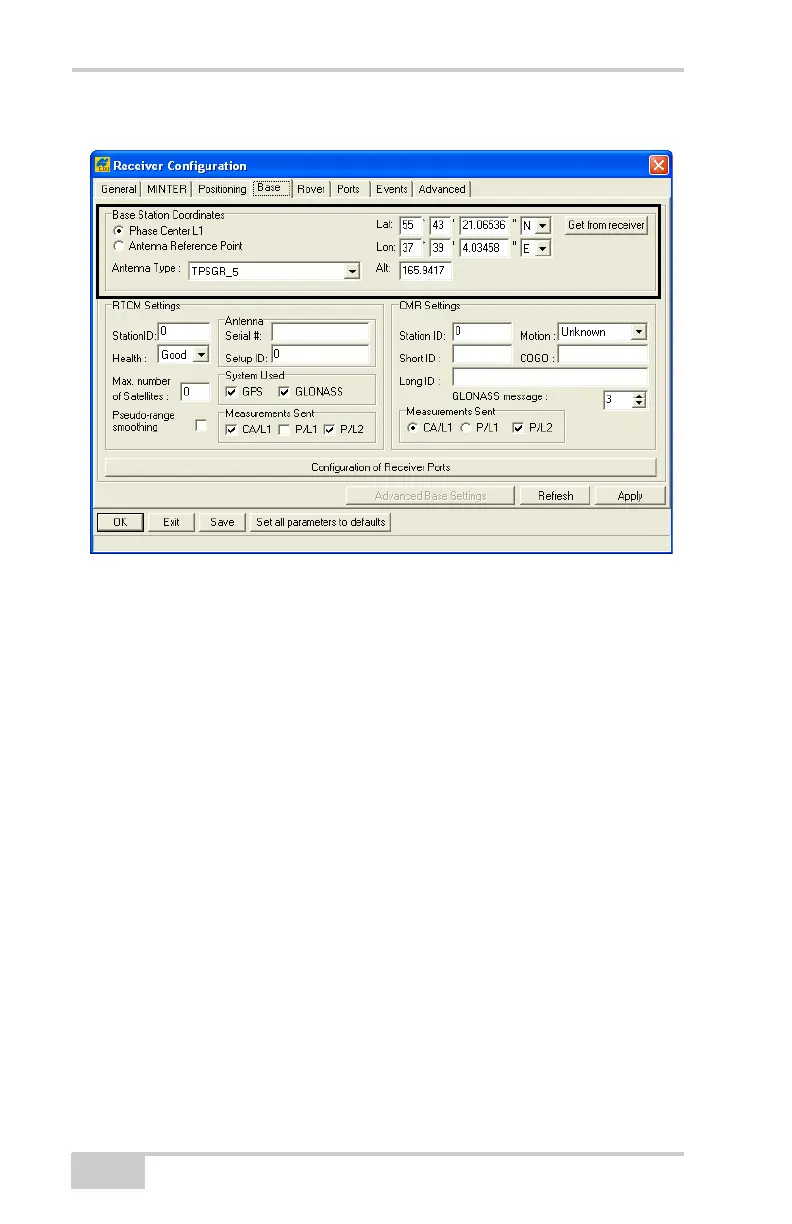Click the Exit button
The image size is (792, 1224).
click(x=171, y=522)
